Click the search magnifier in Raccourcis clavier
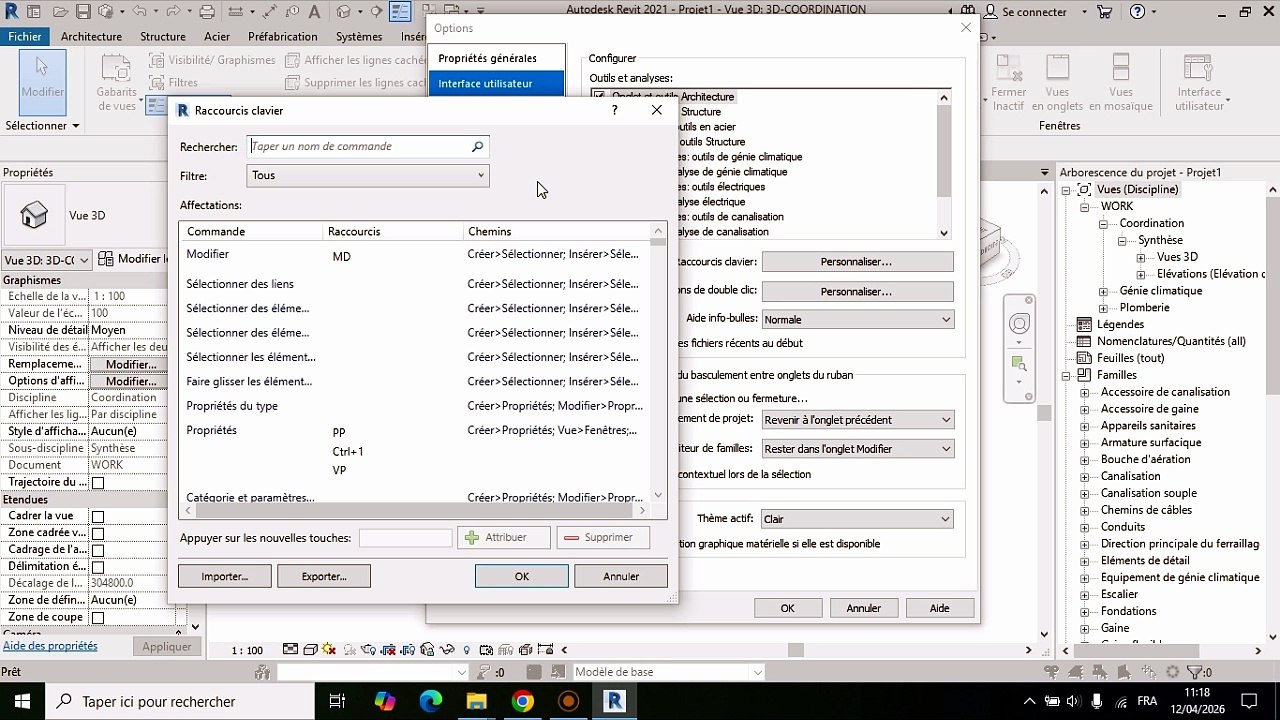The width and height of the screenshot is (1280, 720). [477, 147]
